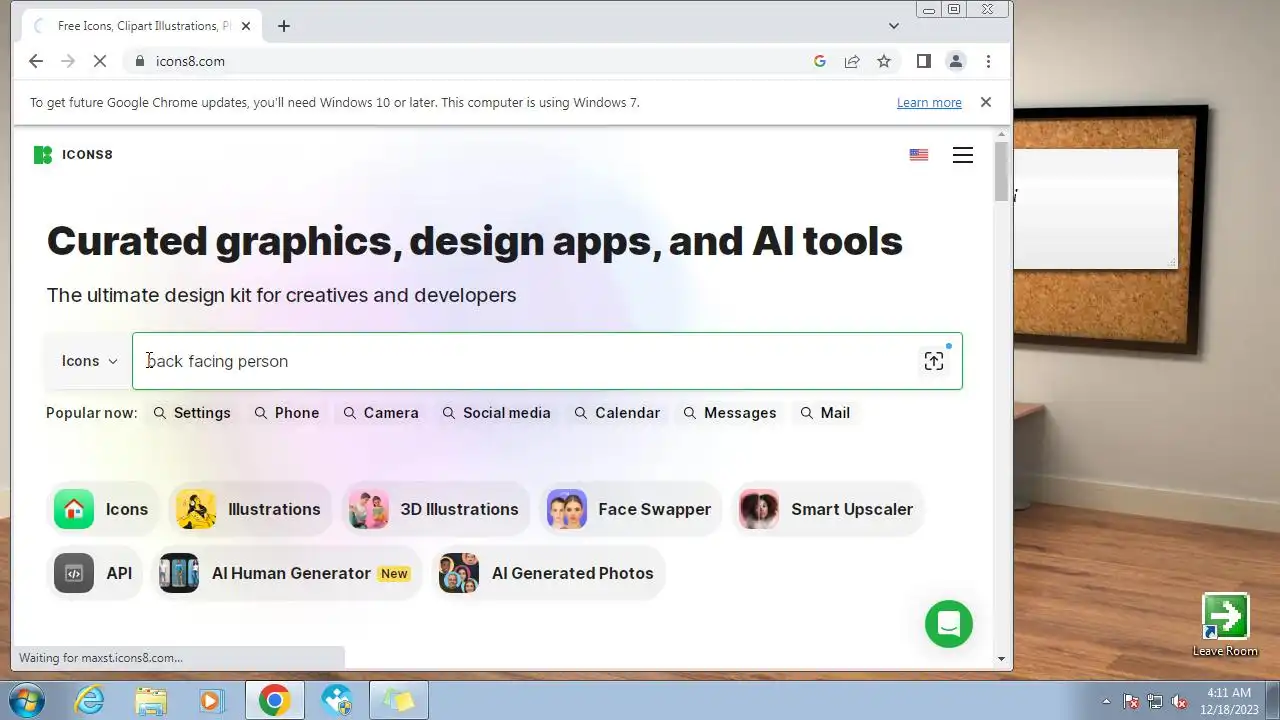
Task: Show hidden system tray icons
Action: [x=1106, y=701]
